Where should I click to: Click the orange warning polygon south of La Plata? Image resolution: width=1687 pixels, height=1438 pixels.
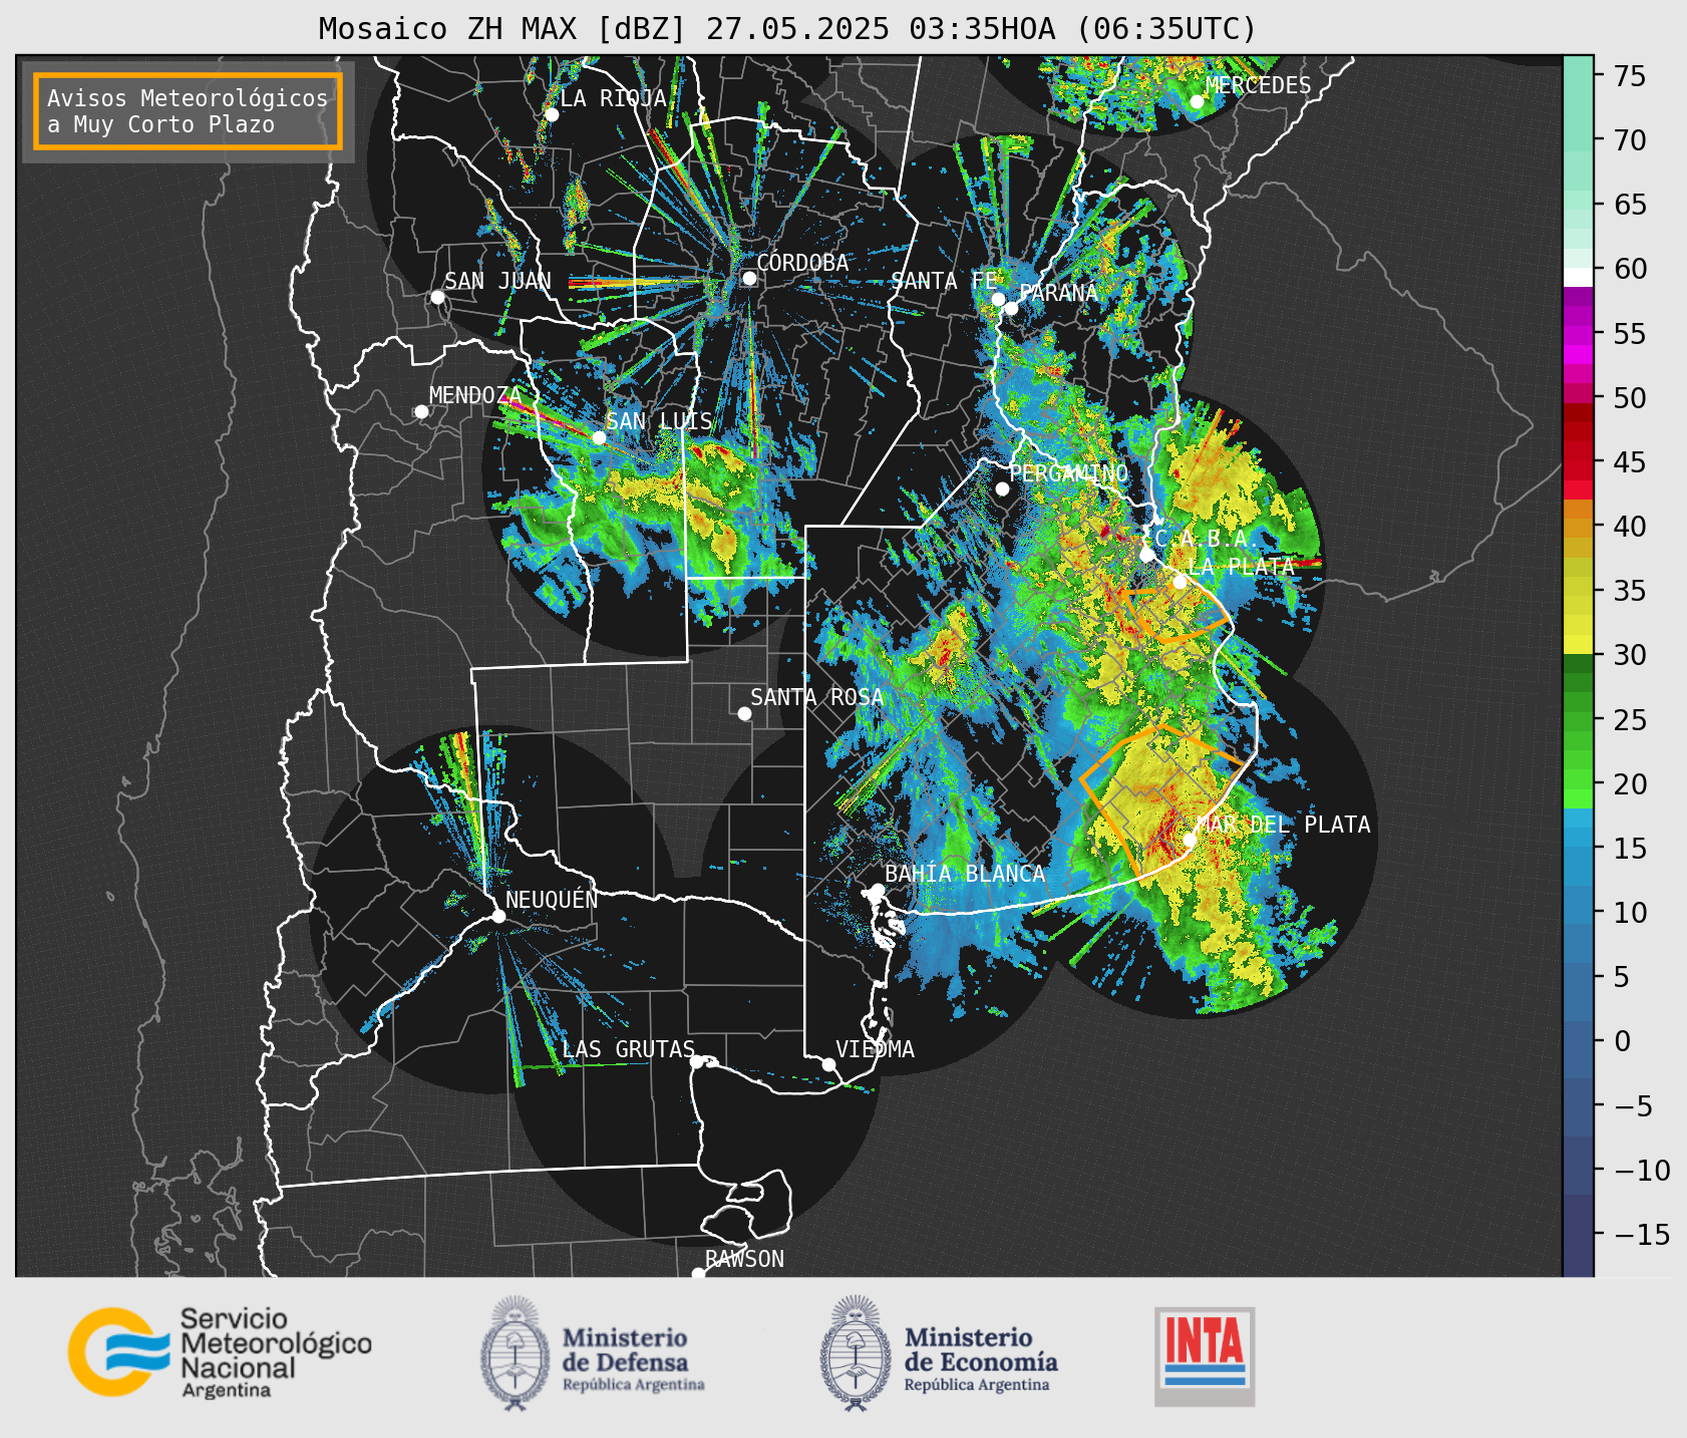coord(1176,615)
